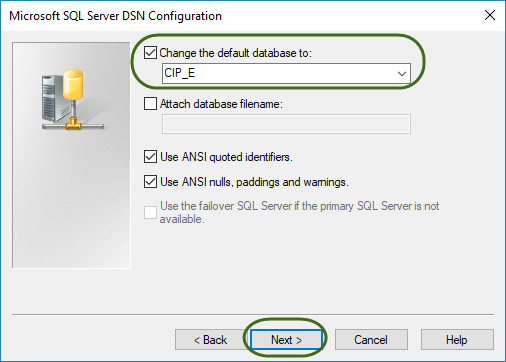The image size is (506, 362).
Task: Uncheck "Change the default database to" checkbox
Action: [150, 53]
